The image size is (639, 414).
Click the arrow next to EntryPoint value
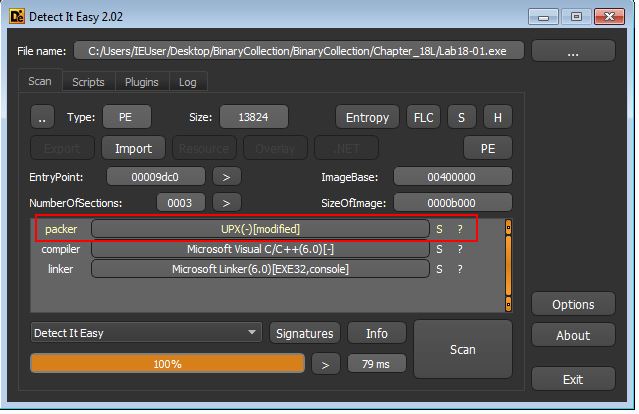[x=227, y=177]
